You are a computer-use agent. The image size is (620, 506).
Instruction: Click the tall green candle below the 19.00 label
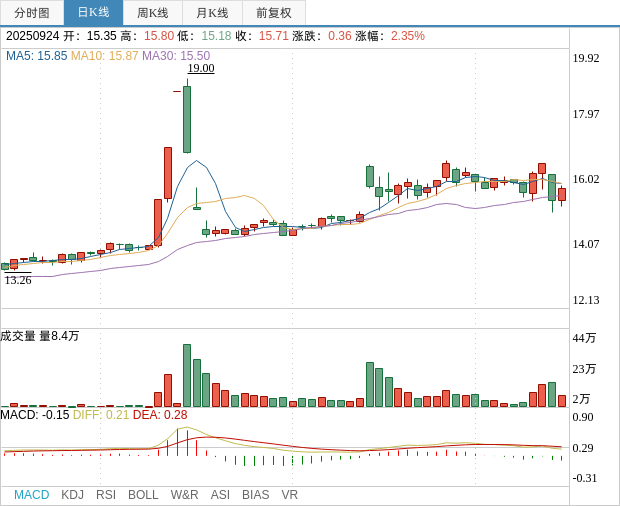(x=187, y=119)
